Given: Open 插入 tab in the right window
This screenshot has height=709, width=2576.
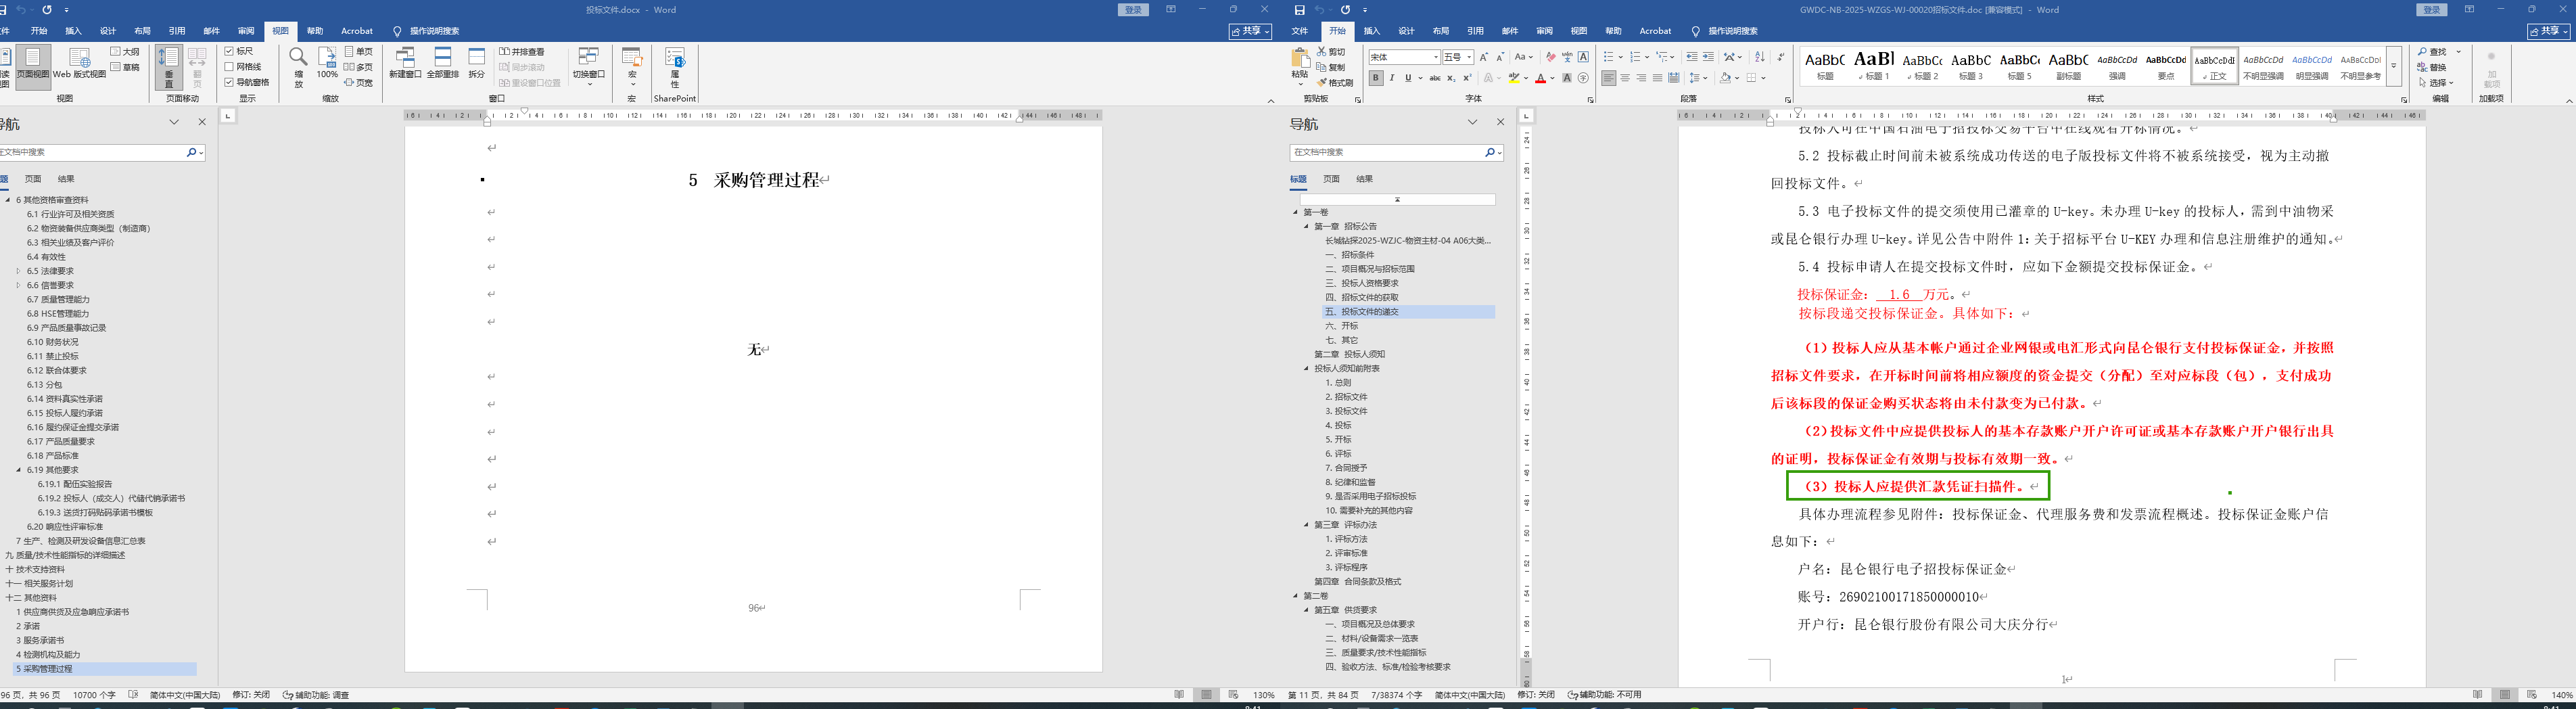Looking at the screenshot, I should (x=1371, y=31).
